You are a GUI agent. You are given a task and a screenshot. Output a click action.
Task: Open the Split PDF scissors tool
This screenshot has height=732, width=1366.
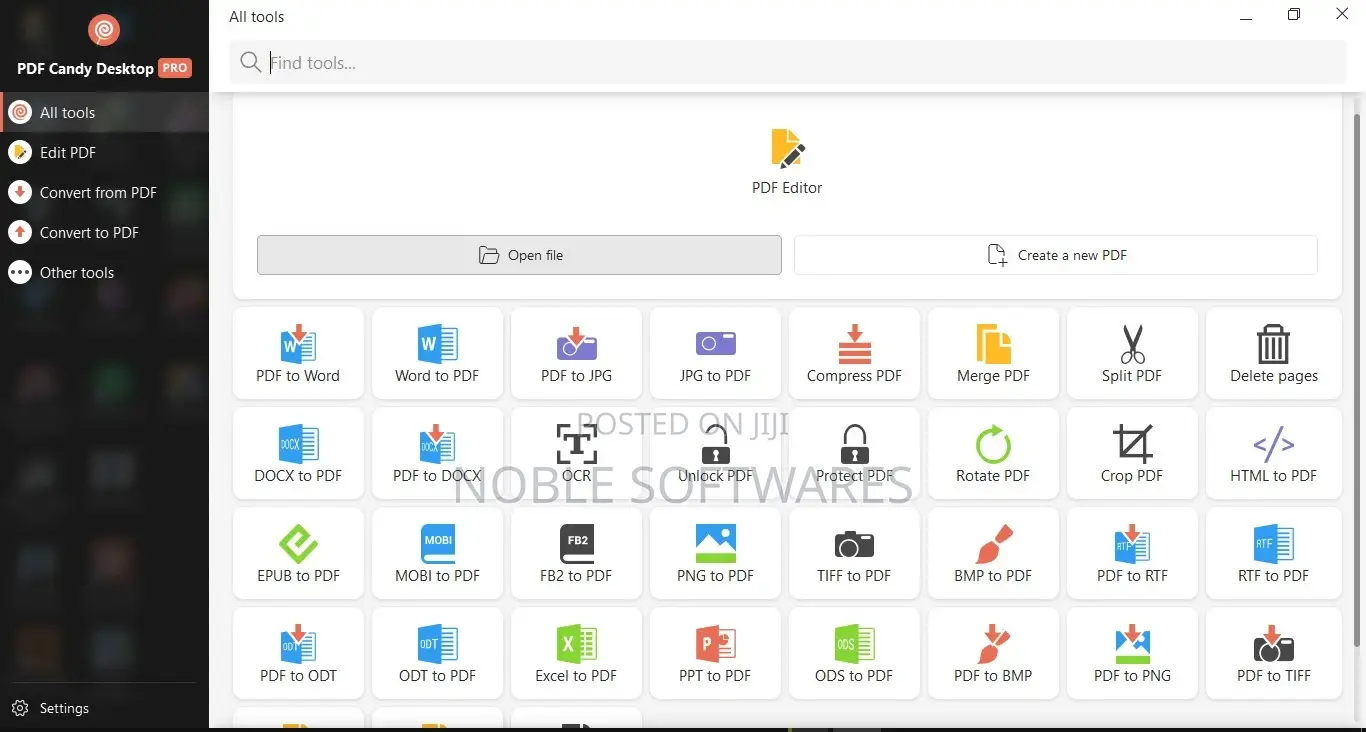coord(1132,353)
